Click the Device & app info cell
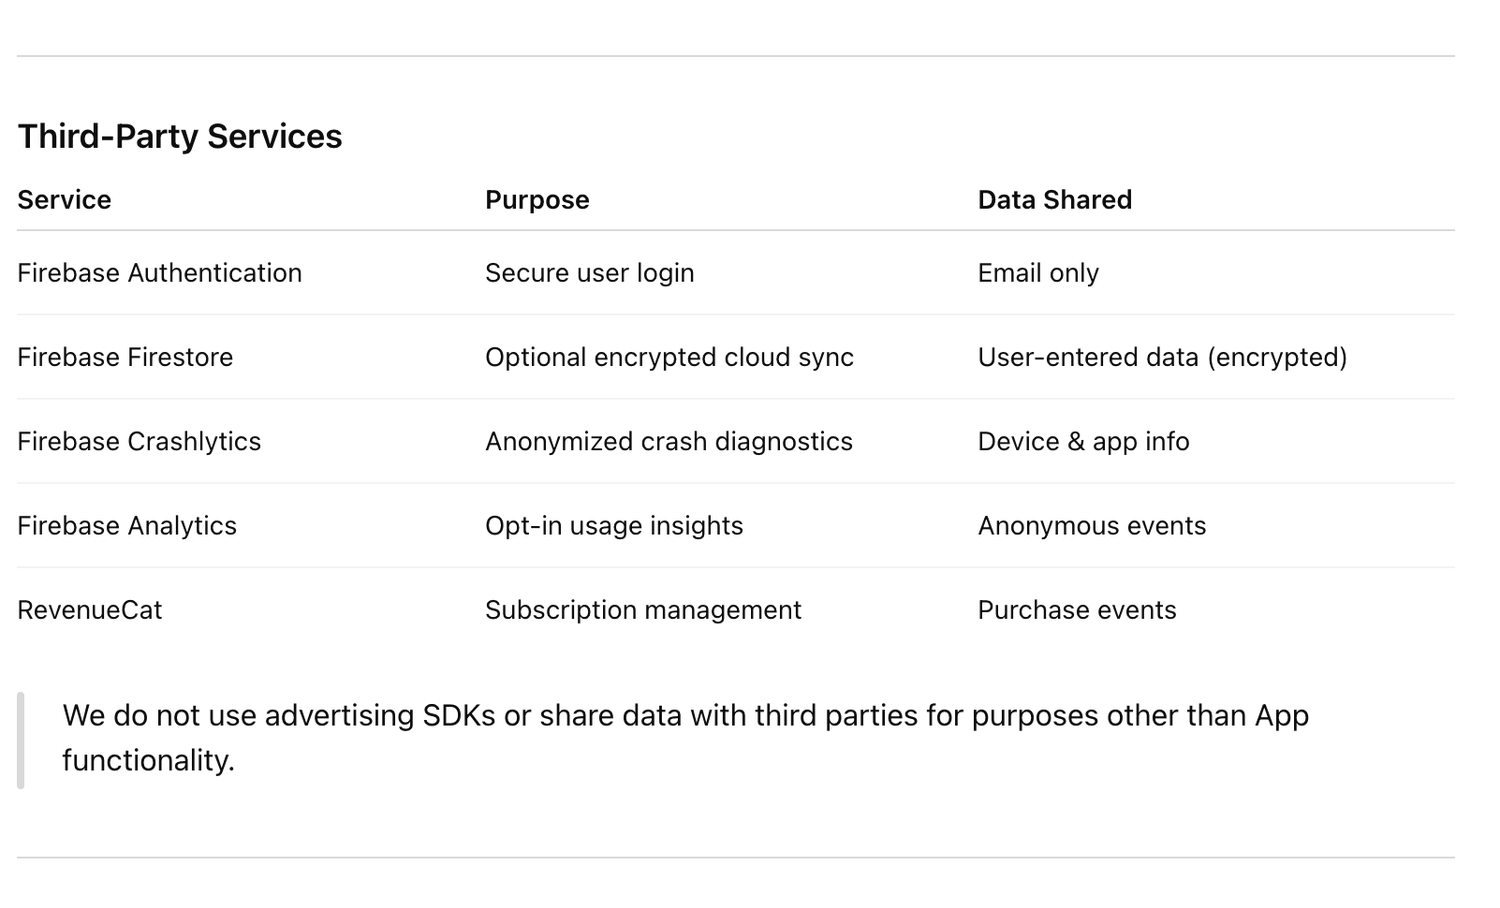Screen dimensions: 1500x908 click(x=1083, y=441)
